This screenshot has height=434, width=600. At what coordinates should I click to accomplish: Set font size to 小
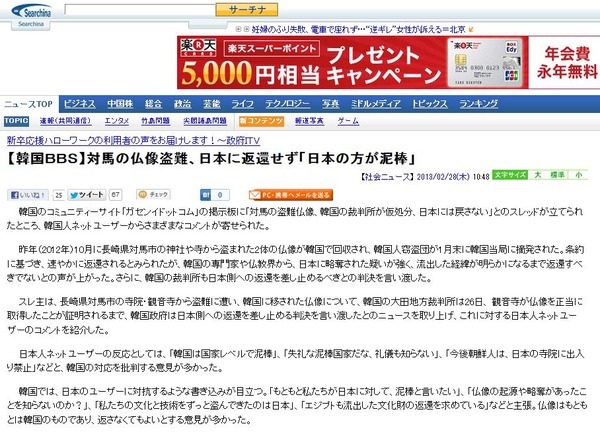(579, 175)
